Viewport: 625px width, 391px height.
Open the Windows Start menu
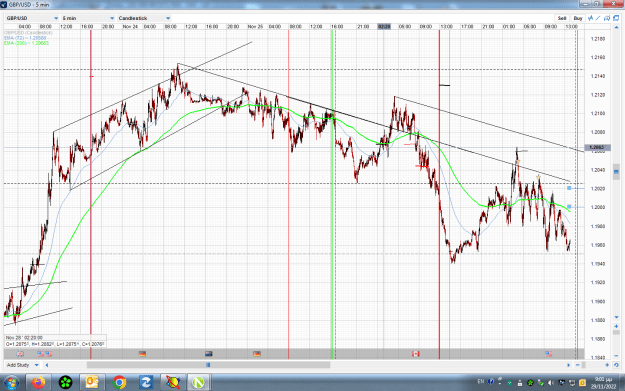[11, 383]
